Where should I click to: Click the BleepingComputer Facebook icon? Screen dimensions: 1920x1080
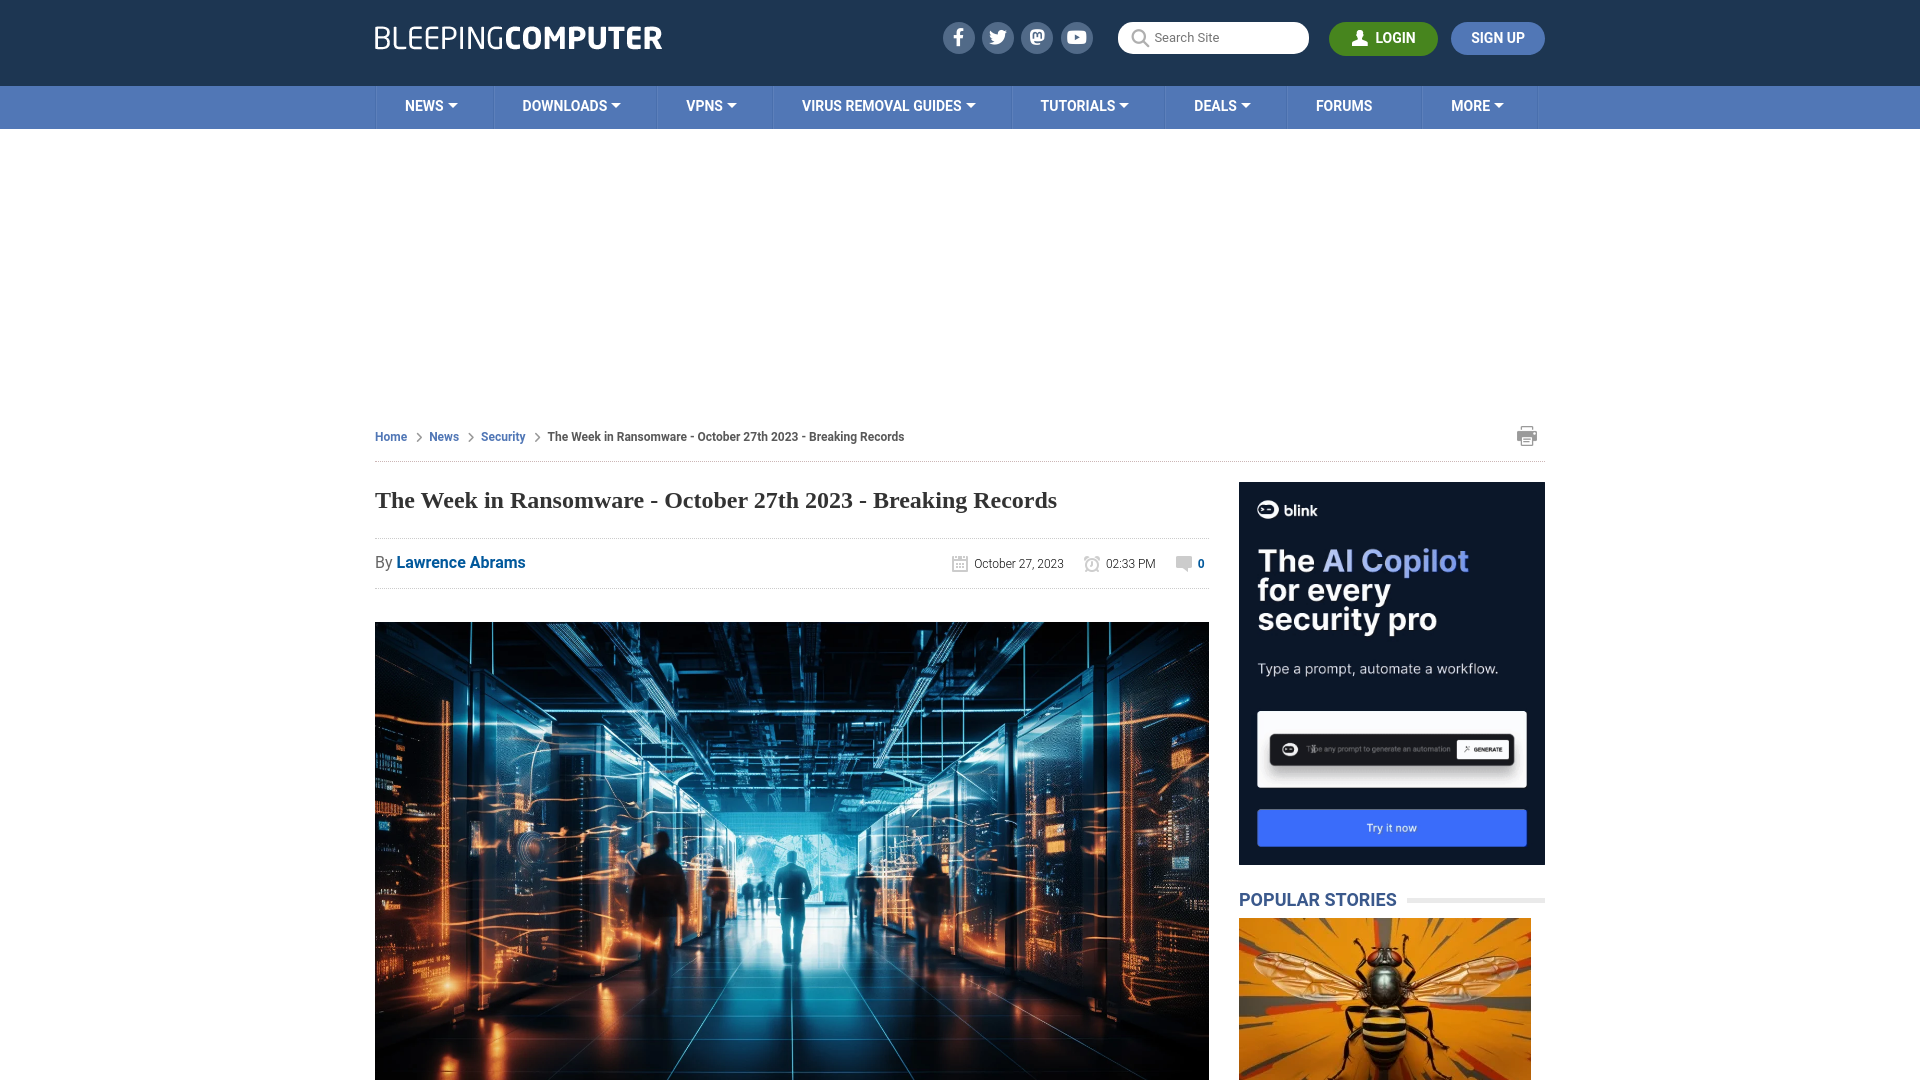959,37
